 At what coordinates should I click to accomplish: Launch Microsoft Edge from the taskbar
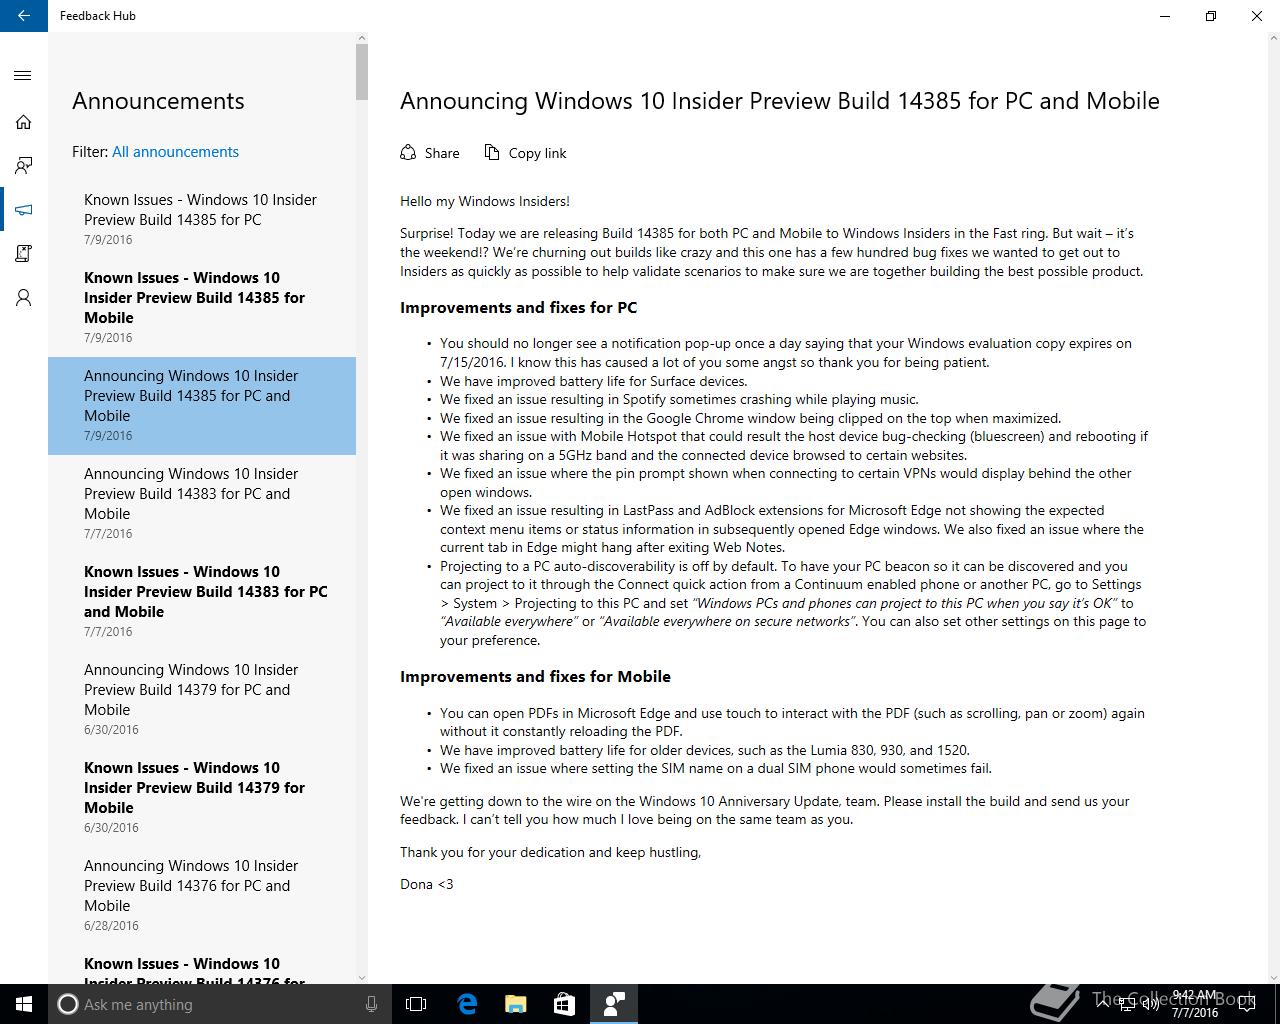[x=467, y=1004]
